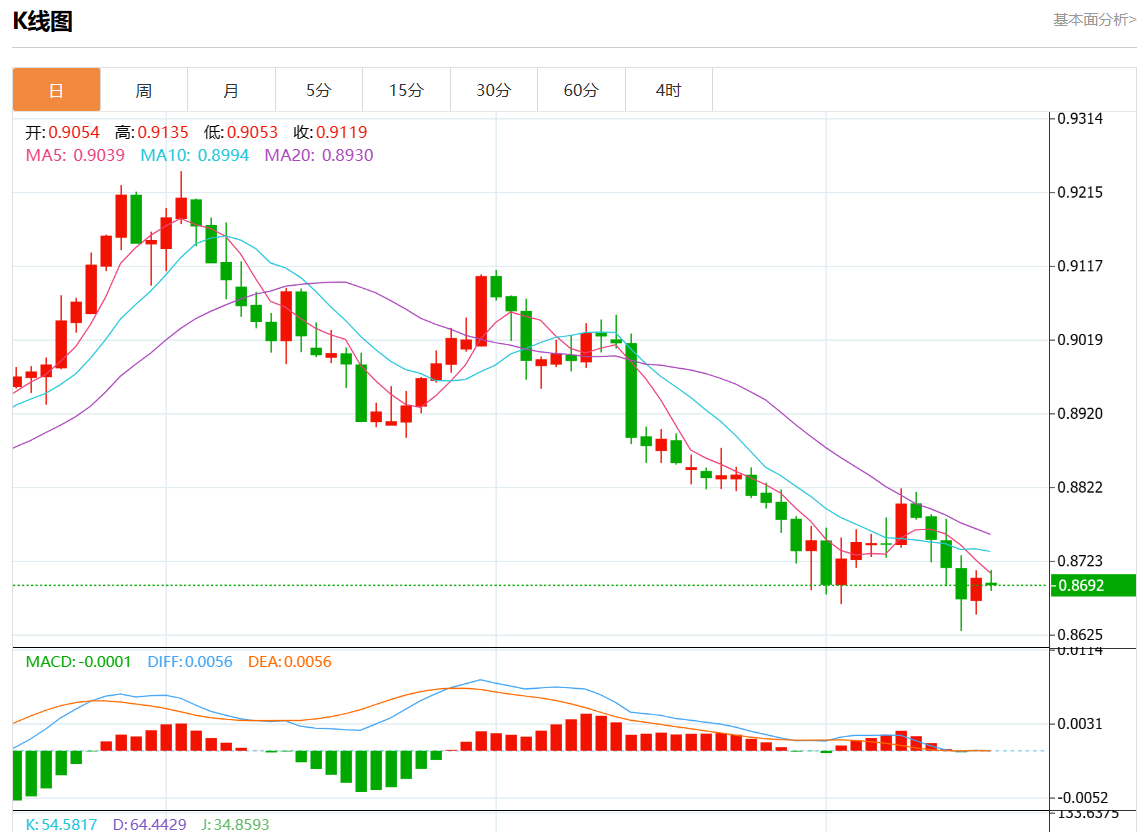Screen dimensions: 1147x832
Task: Click the 0.9314 price axis label
Action: click(x=1080, y=119)
